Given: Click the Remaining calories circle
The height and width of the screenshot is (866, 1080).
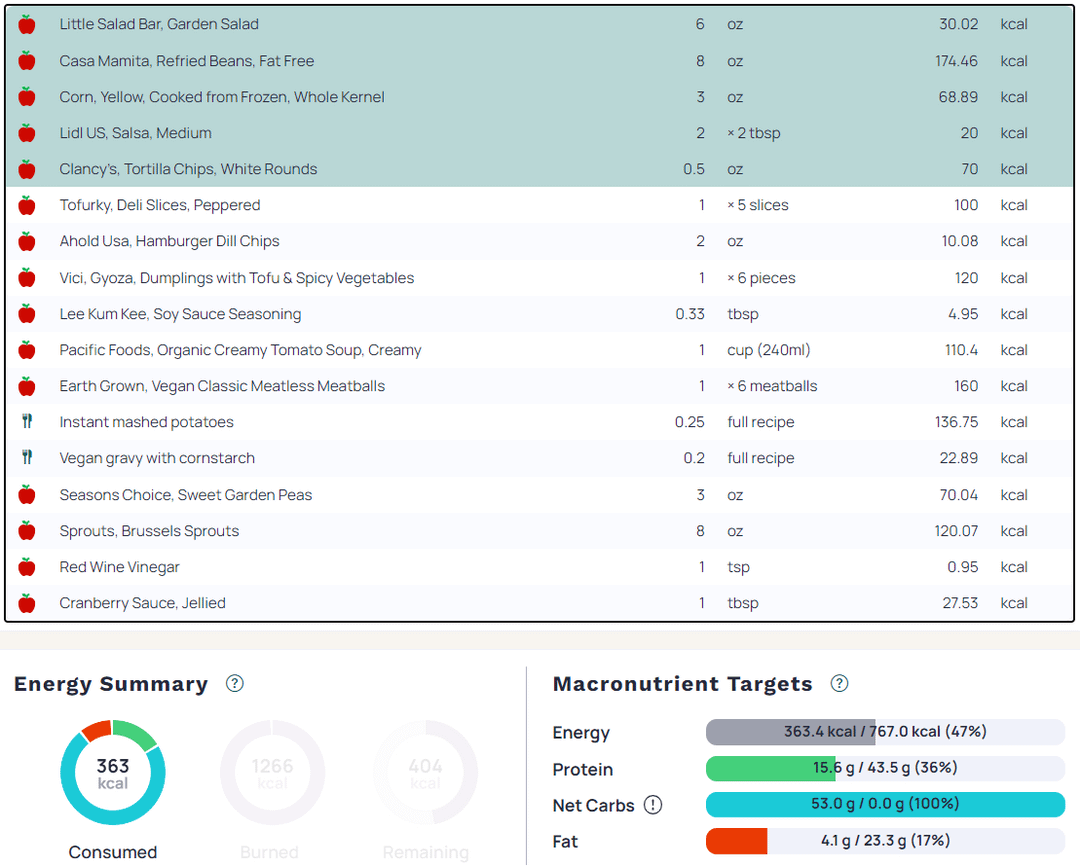Looking at the screenshot, I should [425, 773].
